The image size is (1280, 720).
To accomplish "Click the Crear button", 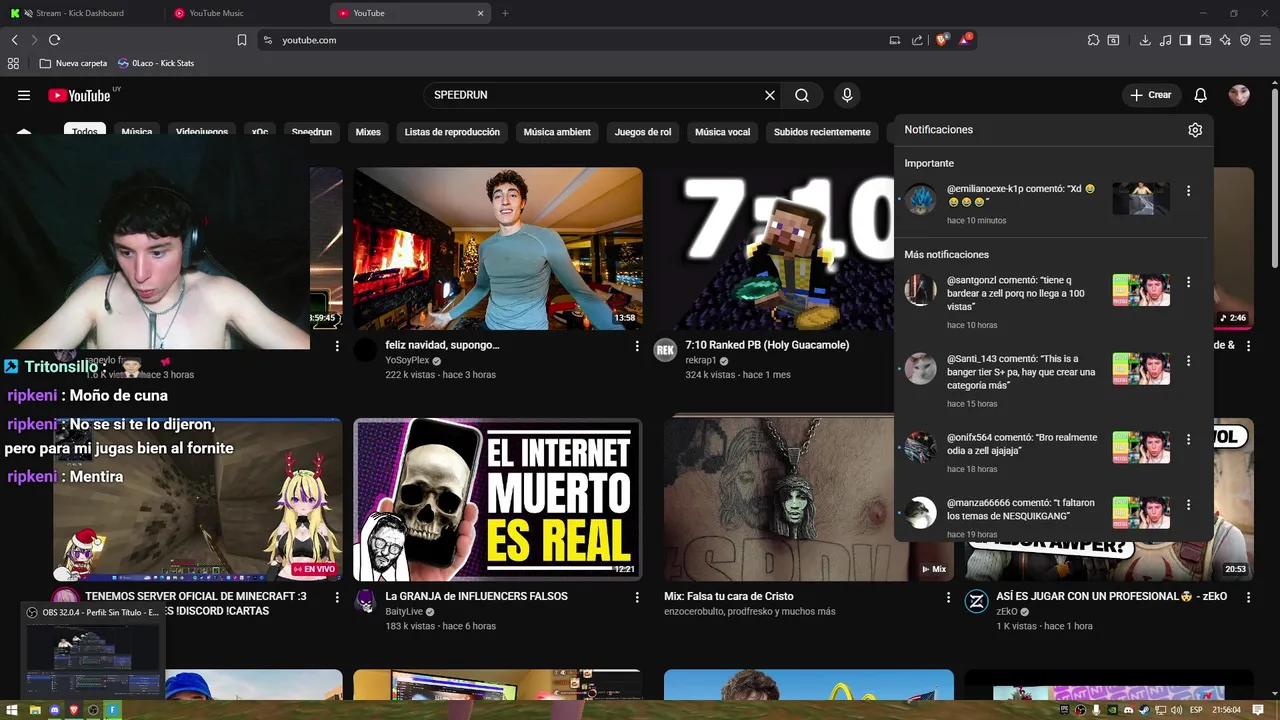I will point(1150,95).
